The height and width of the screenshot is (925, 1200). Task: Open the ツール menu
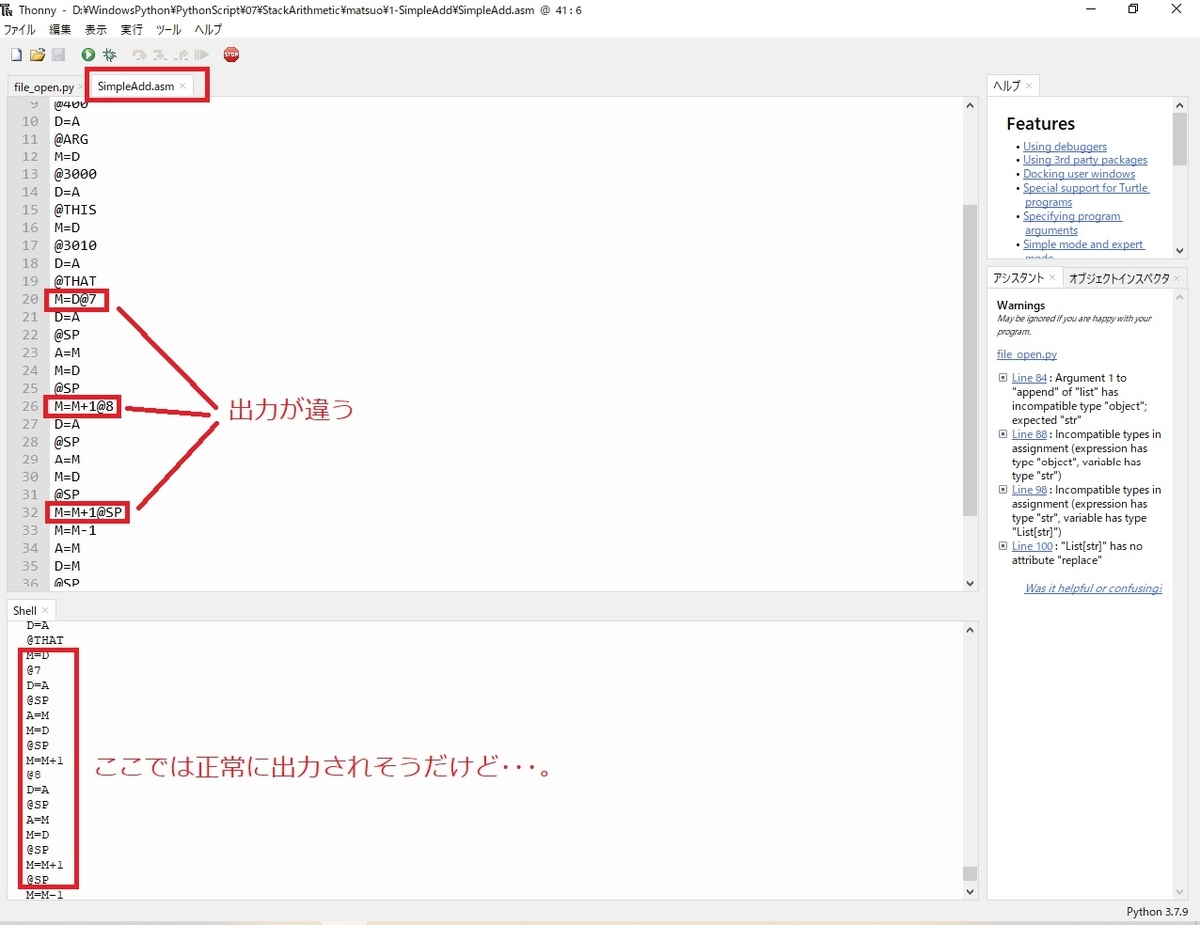click(167, 29)
